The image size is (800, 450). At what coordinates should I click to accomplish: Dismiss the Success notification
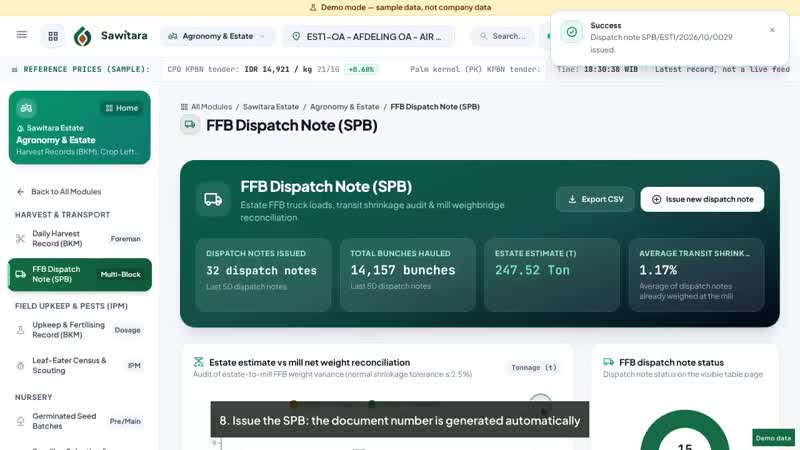772,30
